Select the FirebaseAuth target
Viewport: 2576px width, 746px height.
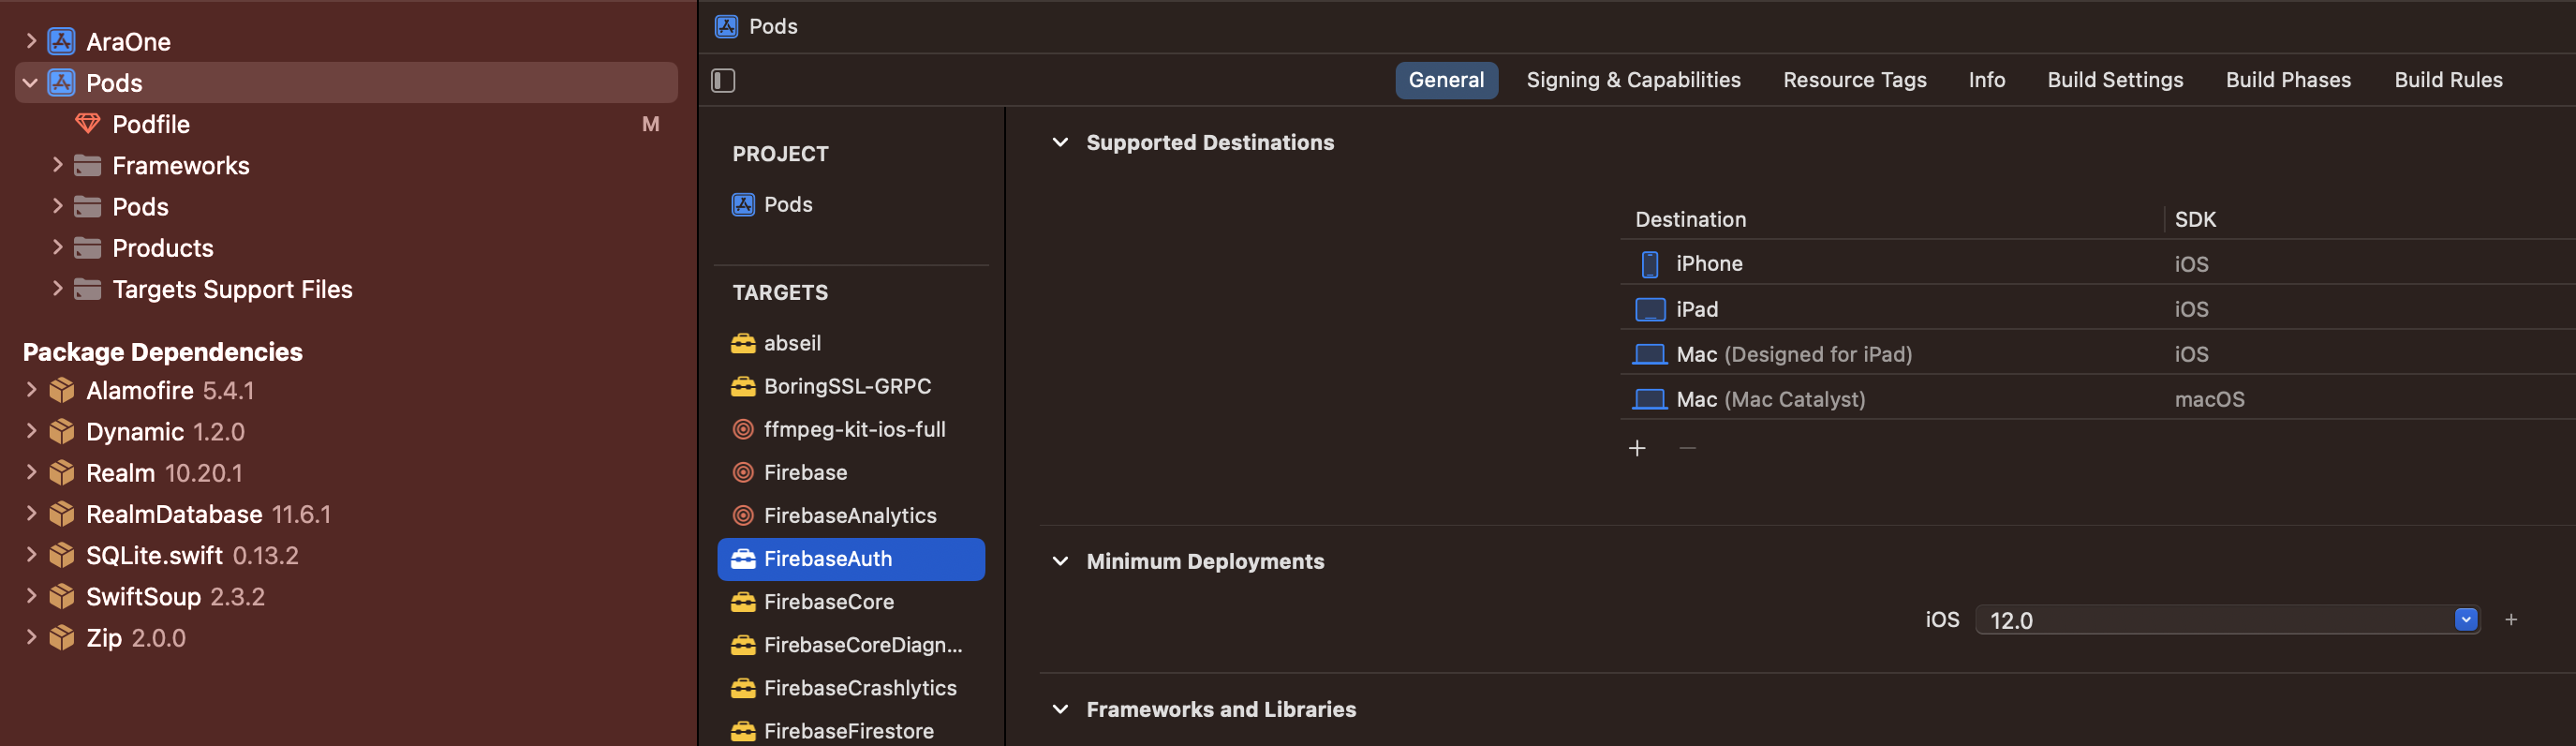pyautogui.click(x=851, y=559)
